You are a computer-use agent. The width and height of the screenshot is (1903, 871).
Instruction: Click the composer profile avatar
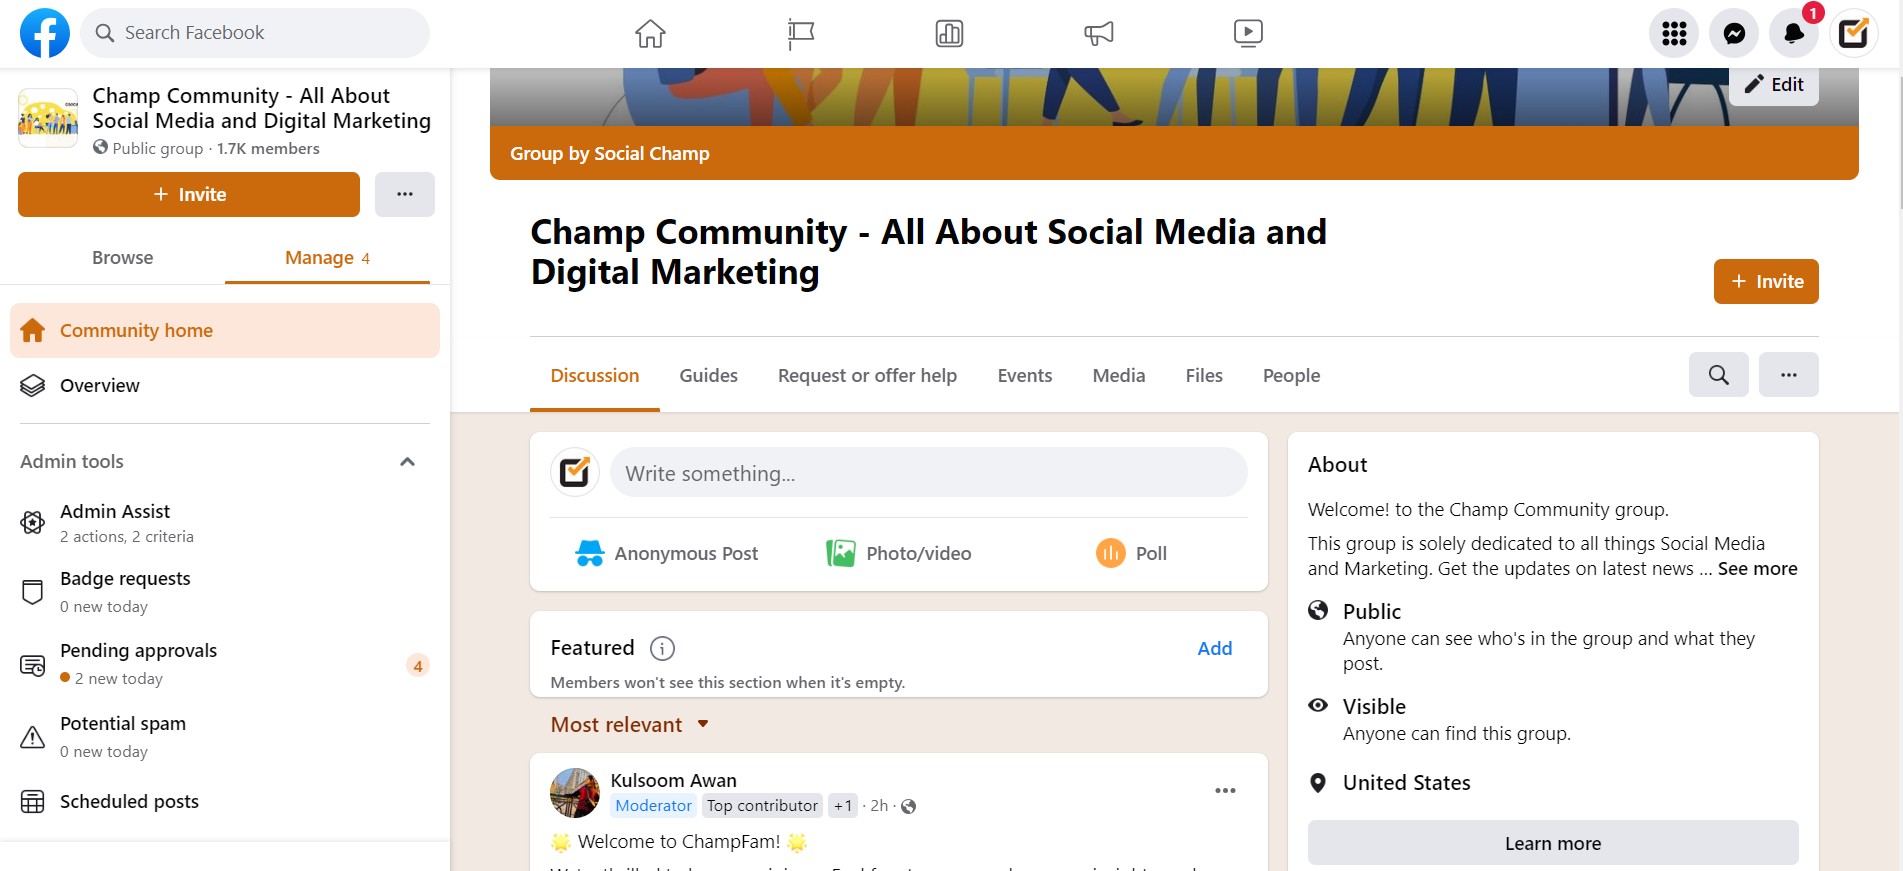[x=575, y=472]
